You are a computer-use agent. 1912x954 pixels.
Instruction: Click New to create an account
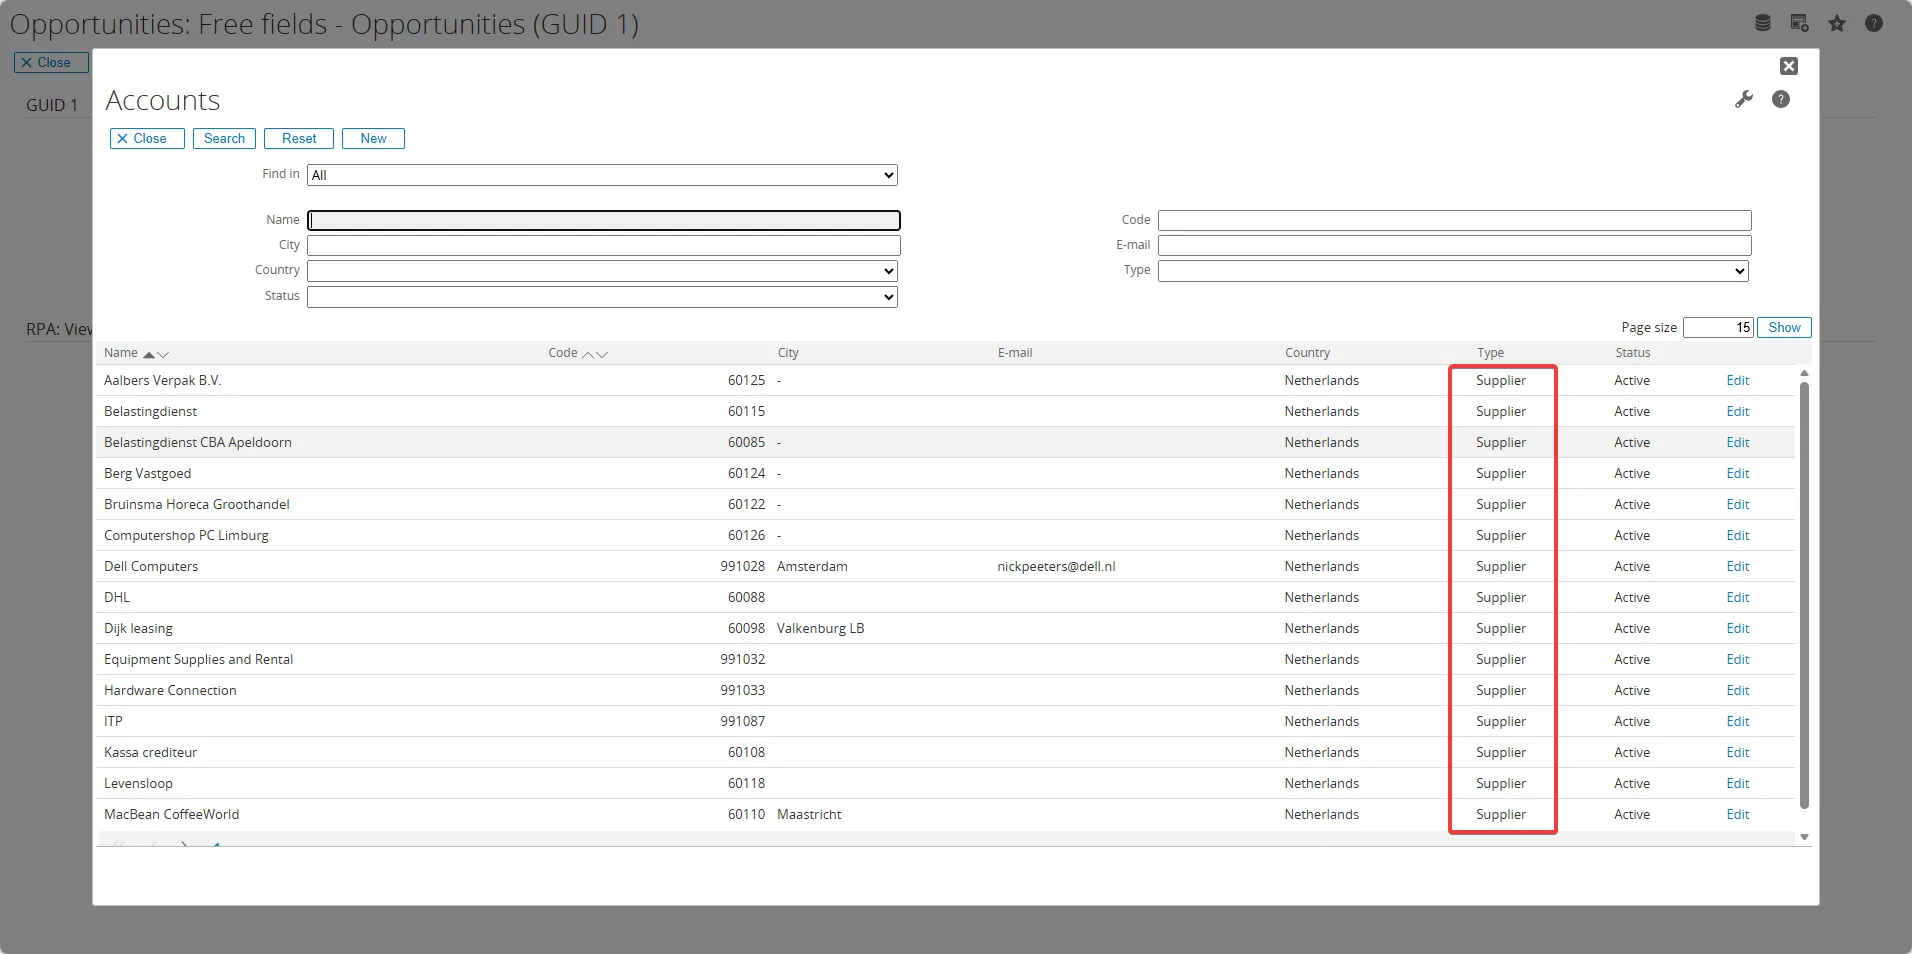tap(373, 139)
